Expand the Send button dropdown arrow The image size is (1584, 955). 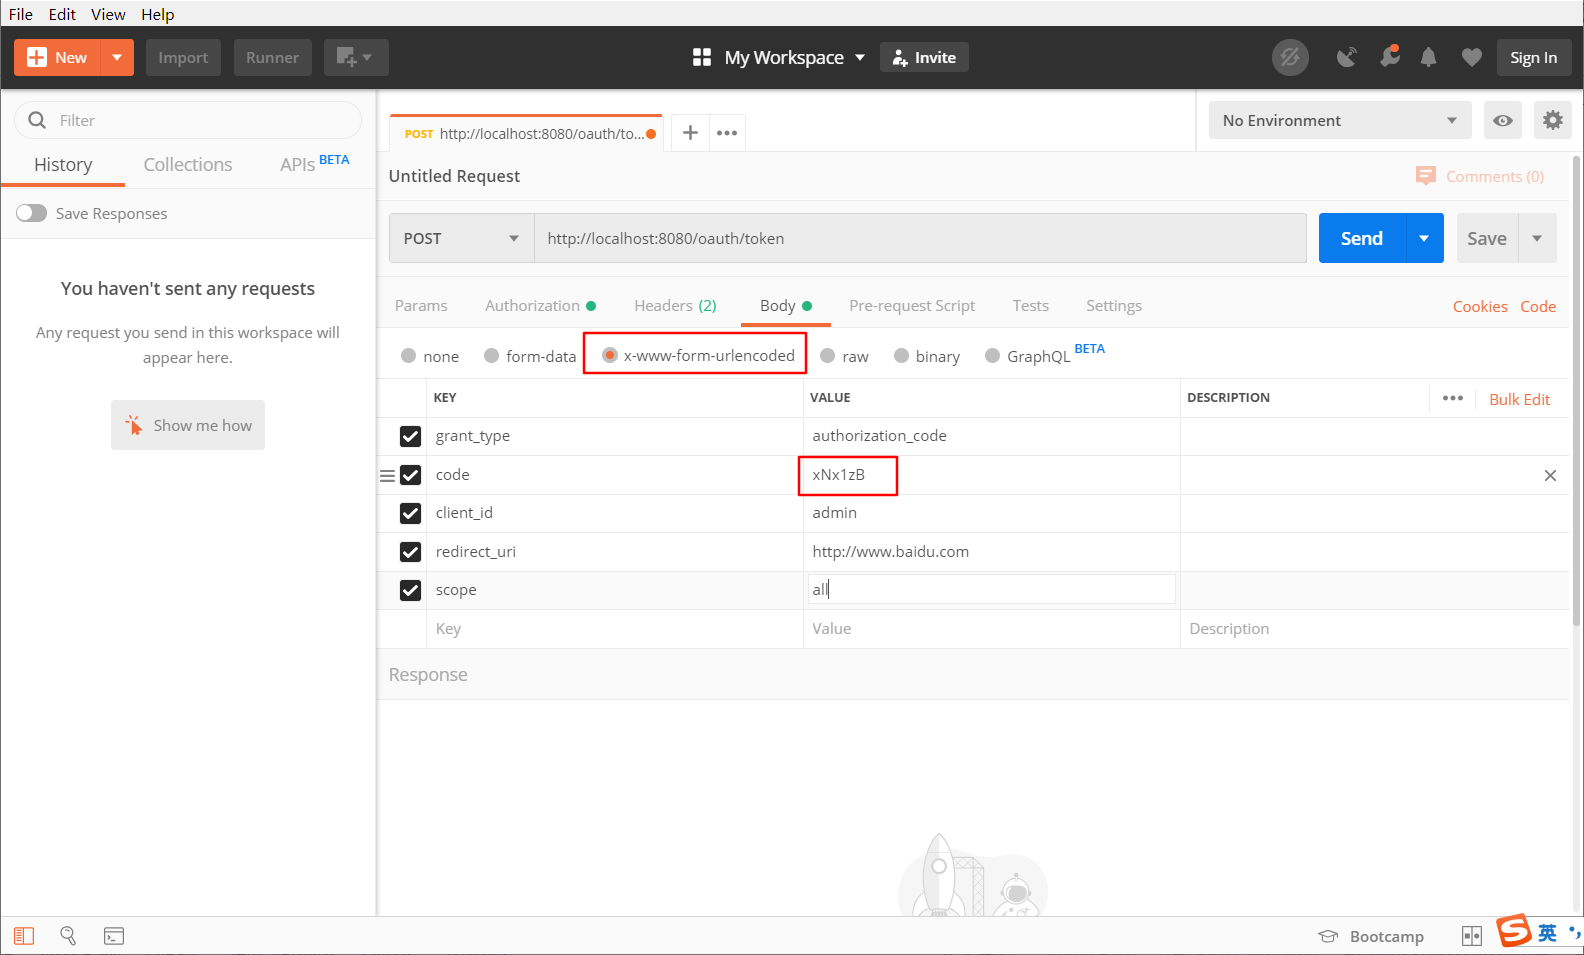pos(1424,239)
